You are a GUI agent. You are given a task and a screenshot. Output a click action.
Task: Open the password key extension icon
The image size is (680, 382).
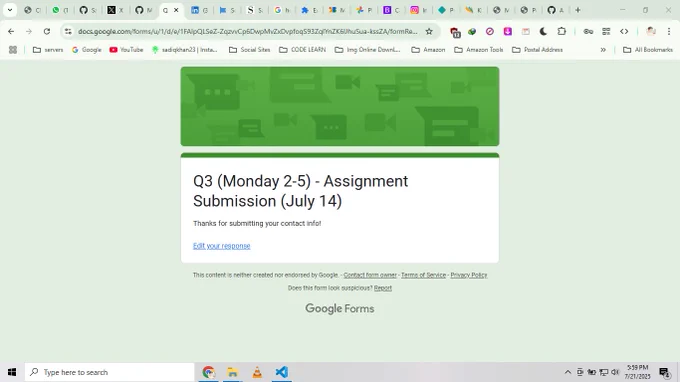588,31
